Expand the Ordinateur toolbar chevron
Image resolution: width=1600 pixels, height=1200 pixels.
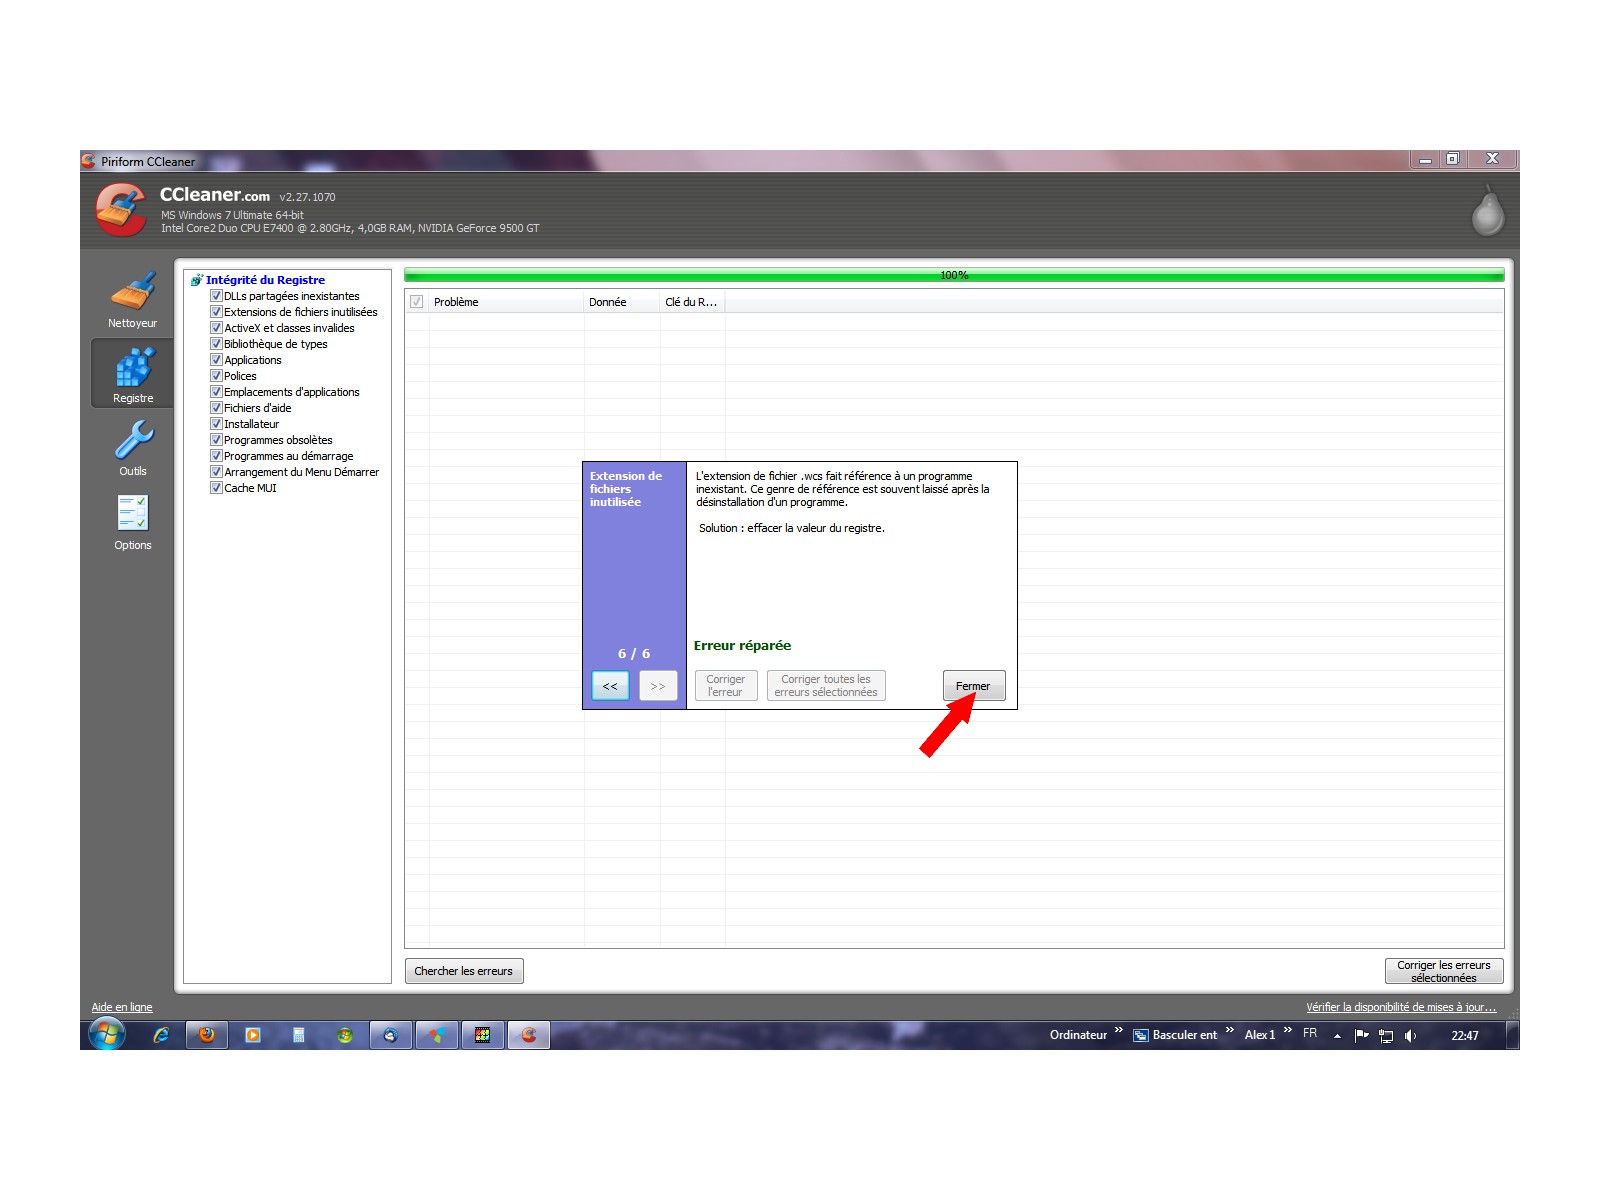(x=1118, y=1030)
